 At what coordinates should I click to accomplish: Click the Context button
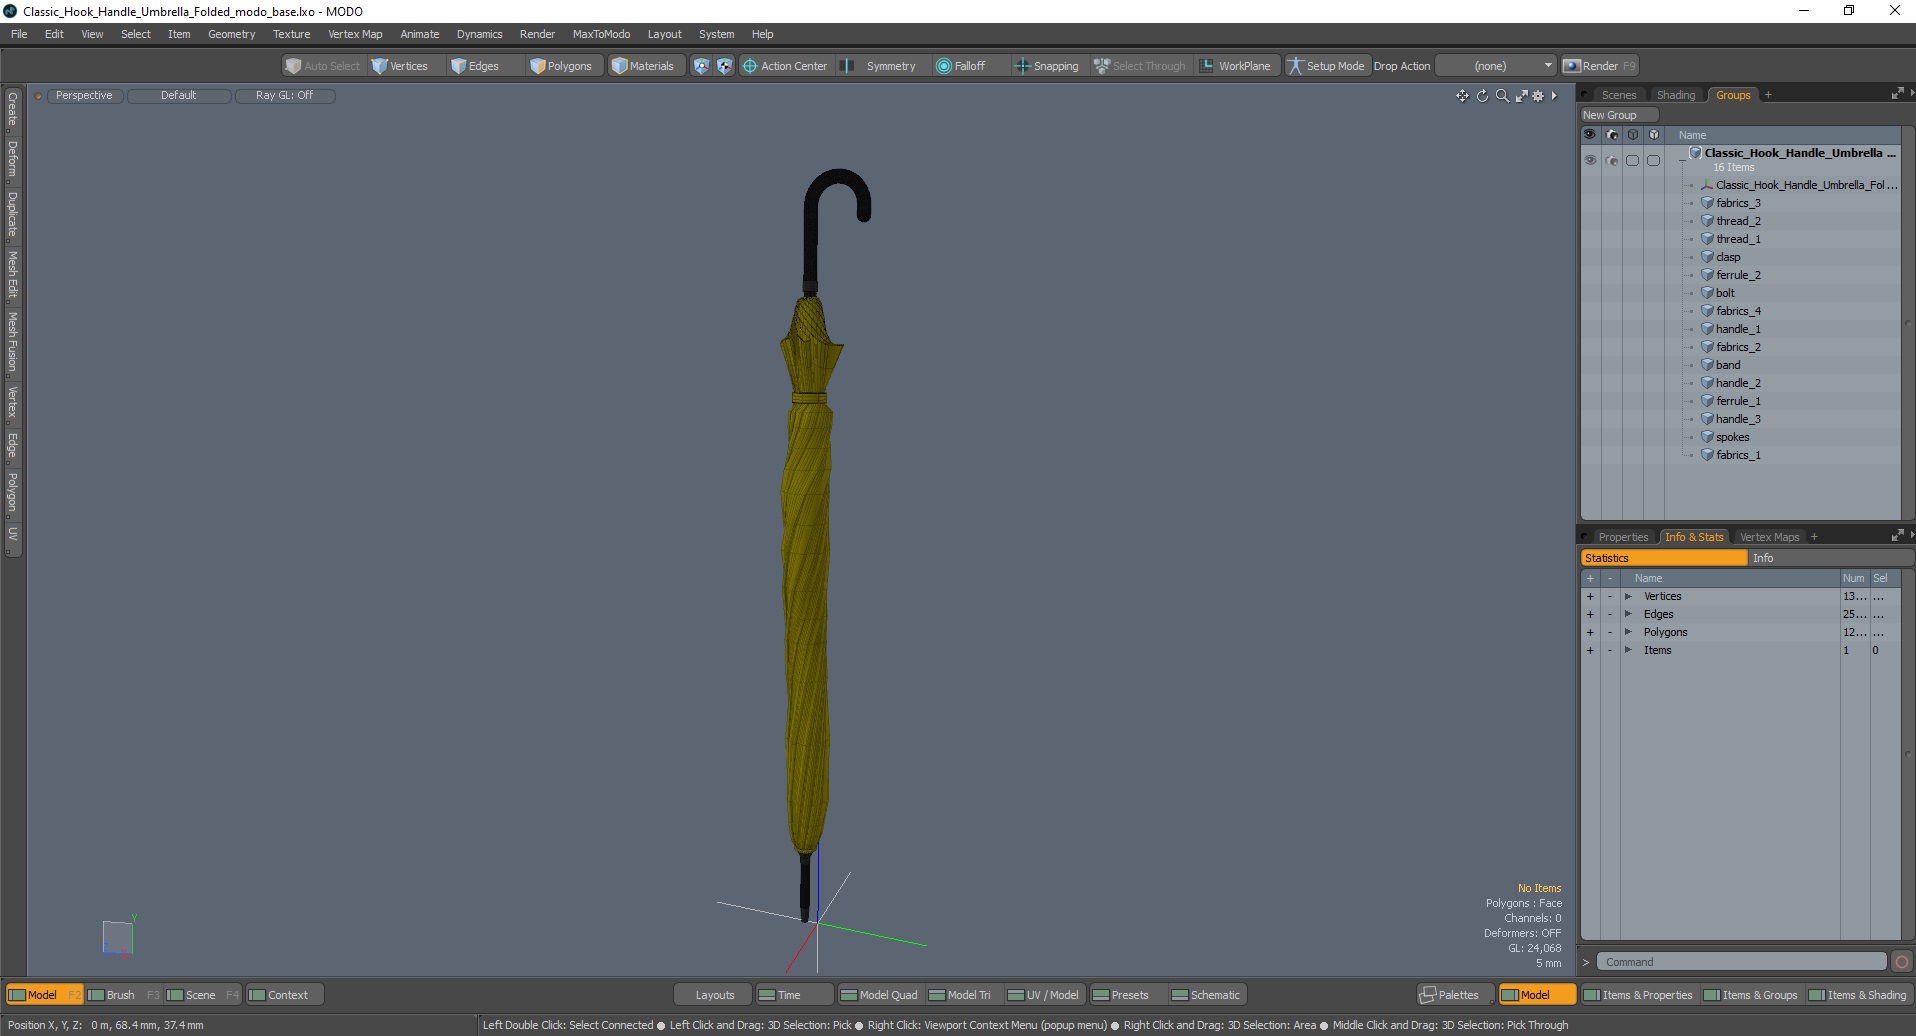point(285,995)
